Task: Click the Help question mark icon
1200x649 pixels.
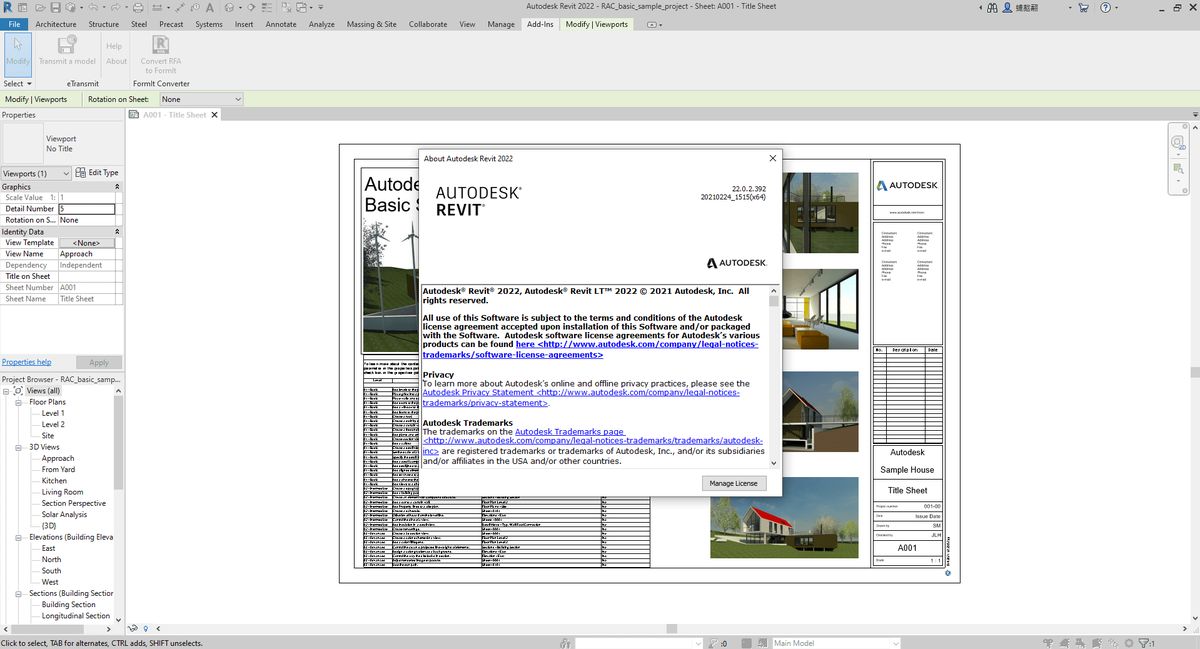Action: 1106,7
